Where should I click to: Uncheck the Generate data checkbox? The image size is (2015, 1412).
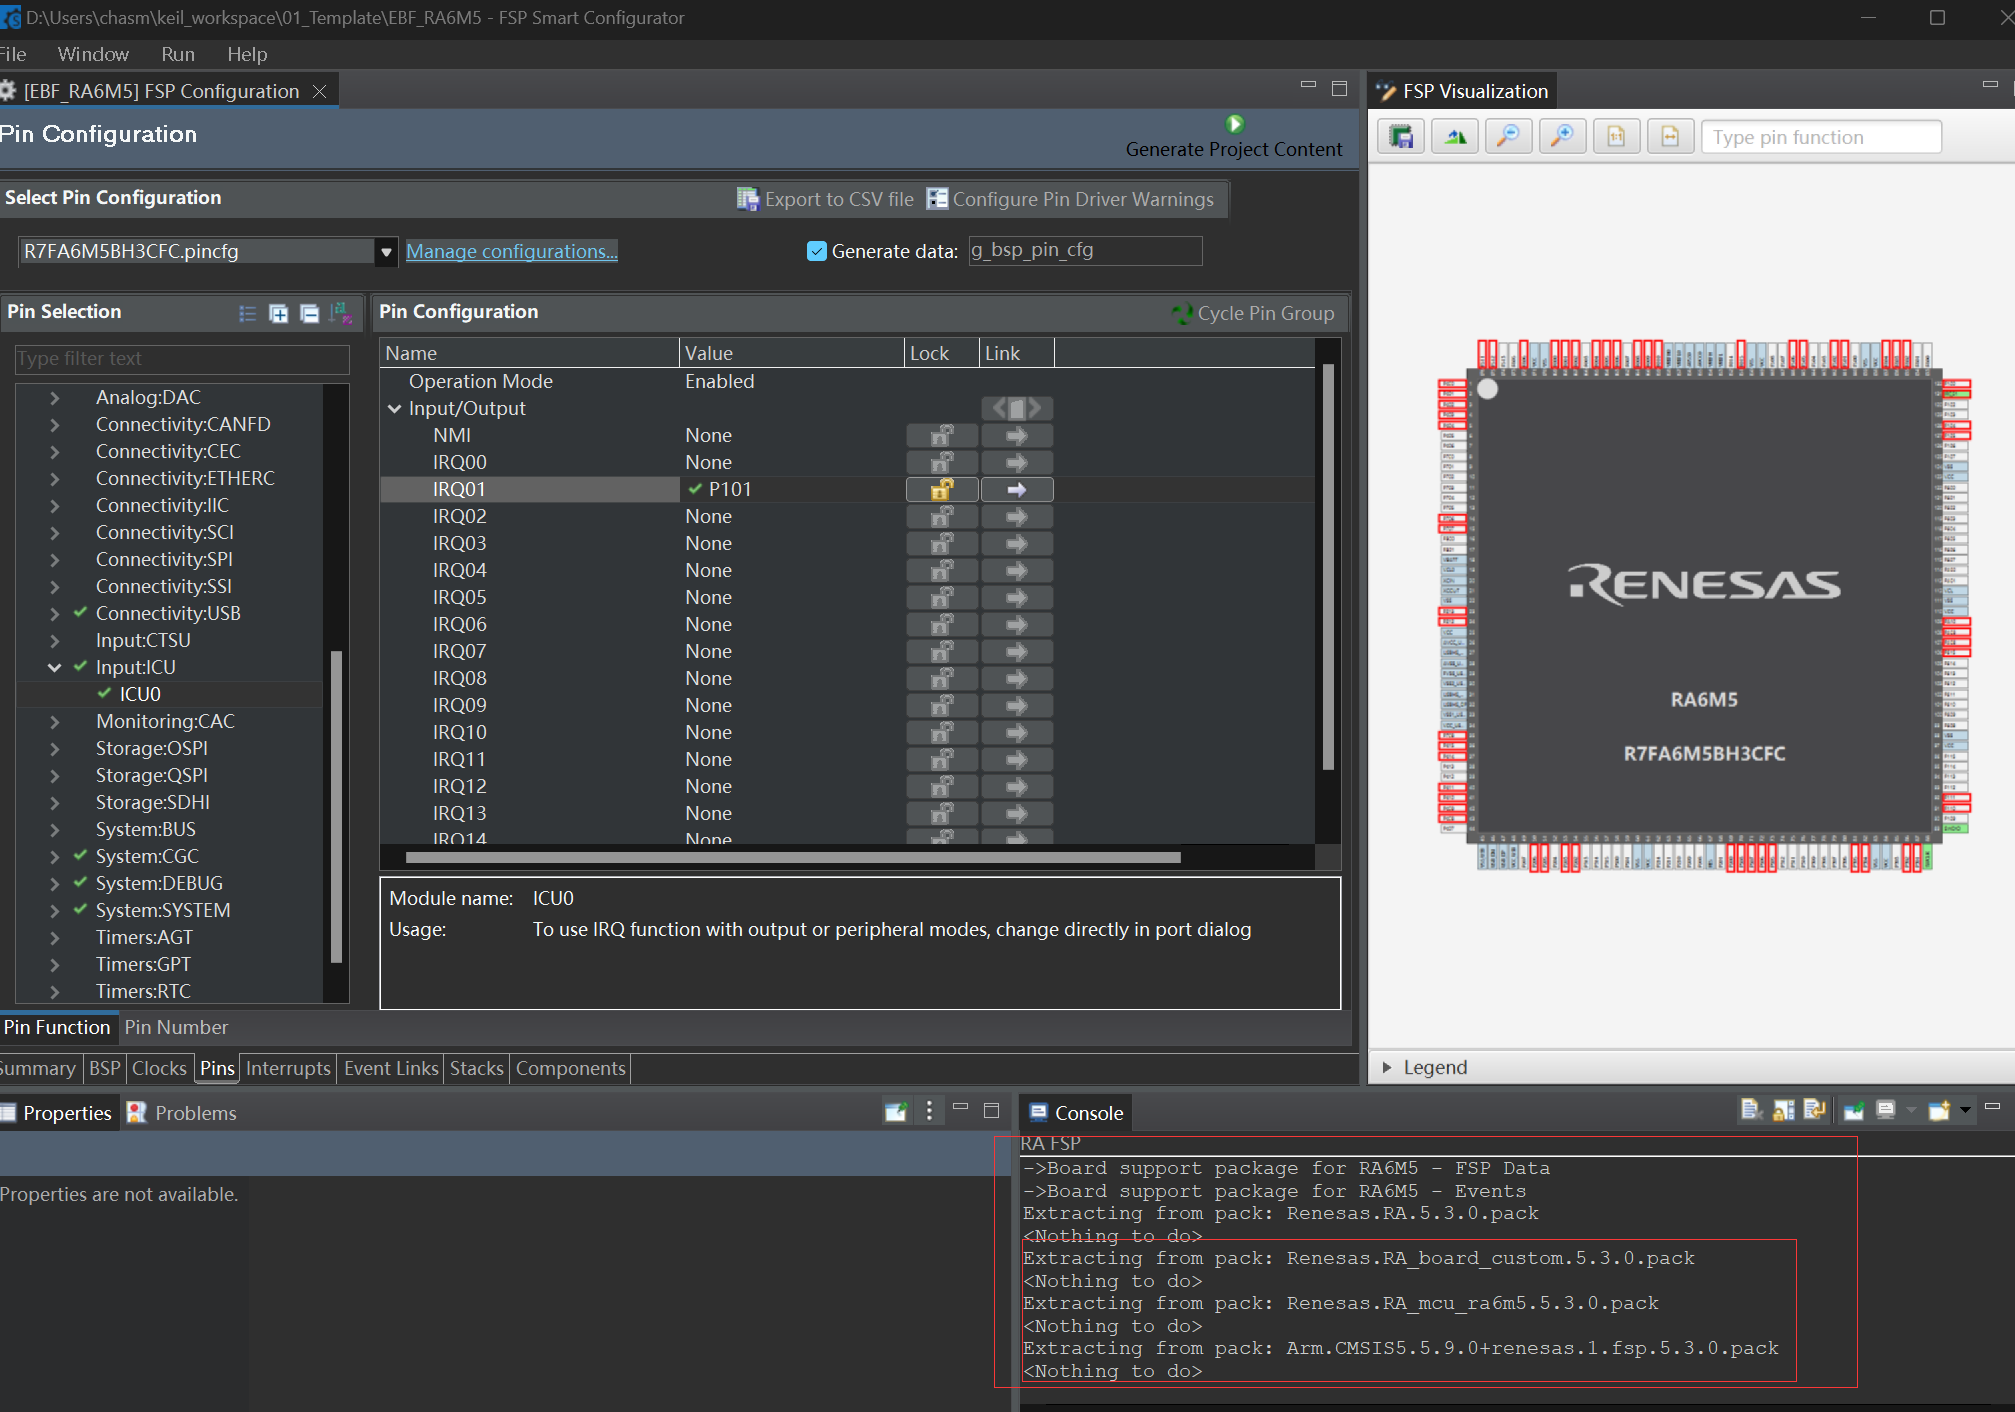pyautogui.click(x=817, y=251)
